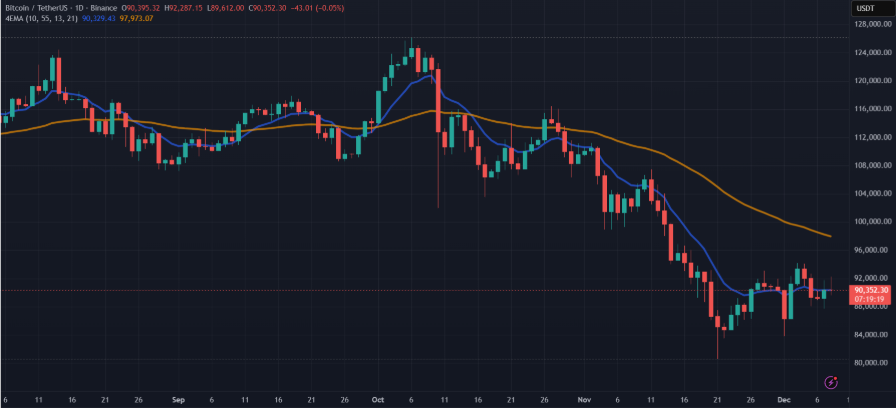Click the Oct label on time axis
Screen dimensions: 896x408
tap(378, 400)
